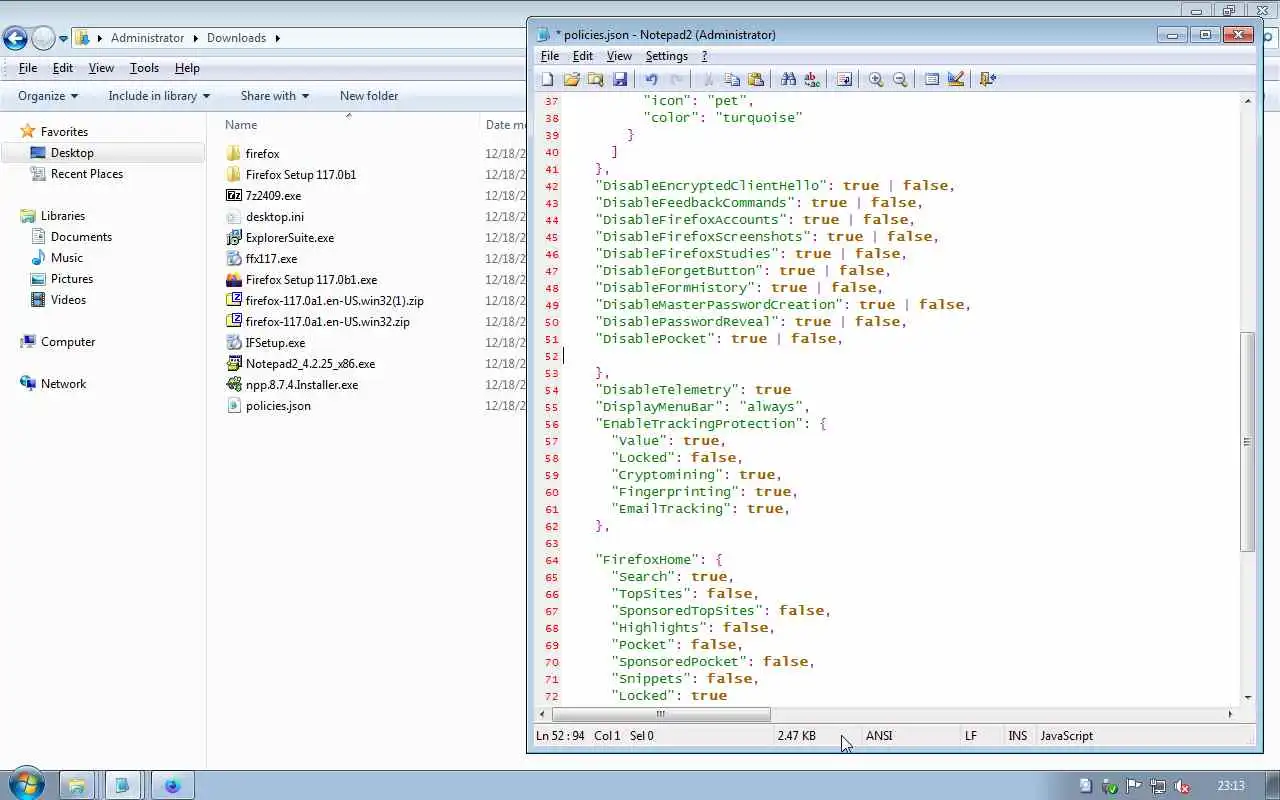This screenshot has width=1280, height=800.
Task: Open Explorer's File menu
Action: tap(28, 68)
